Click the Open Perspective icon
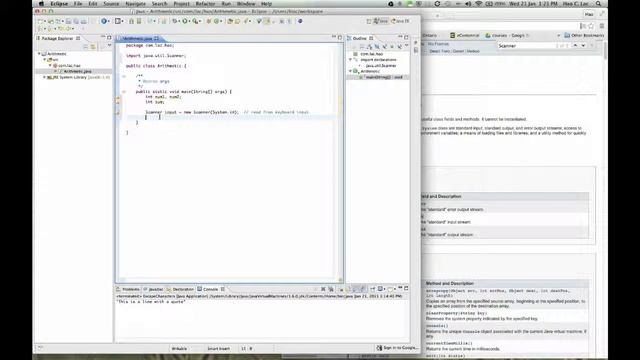 pos(369,21)
